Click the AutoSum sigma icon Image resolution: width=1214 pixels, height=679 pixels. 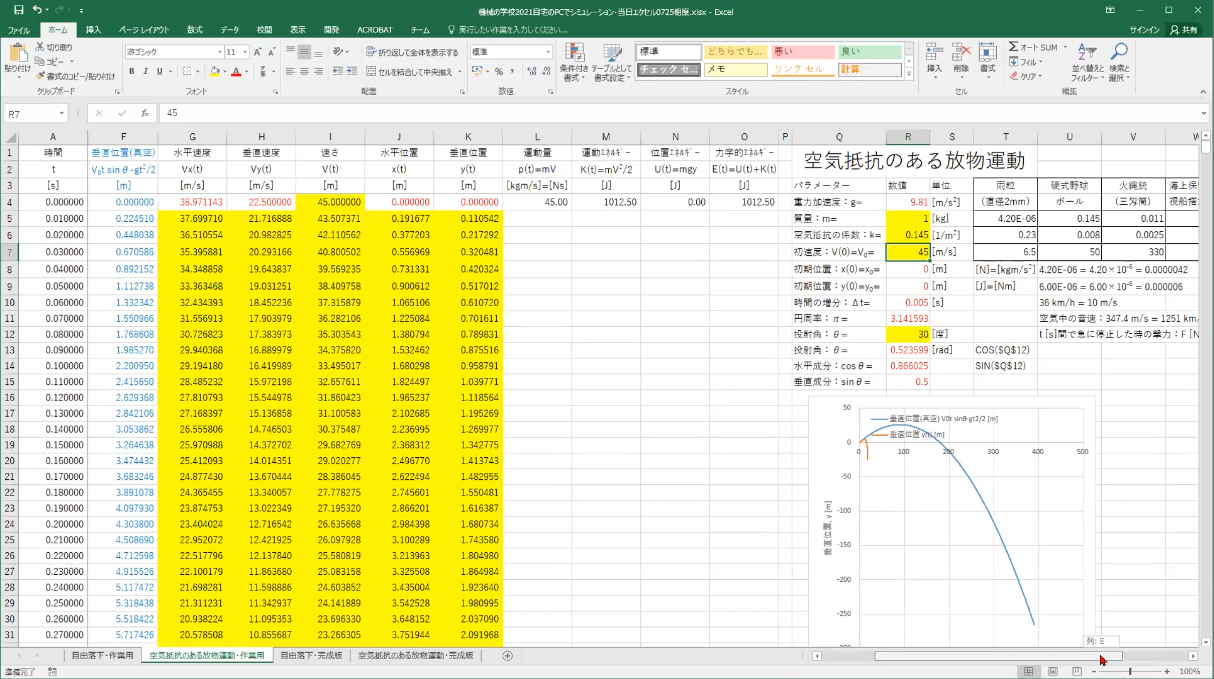(1013, 47)
